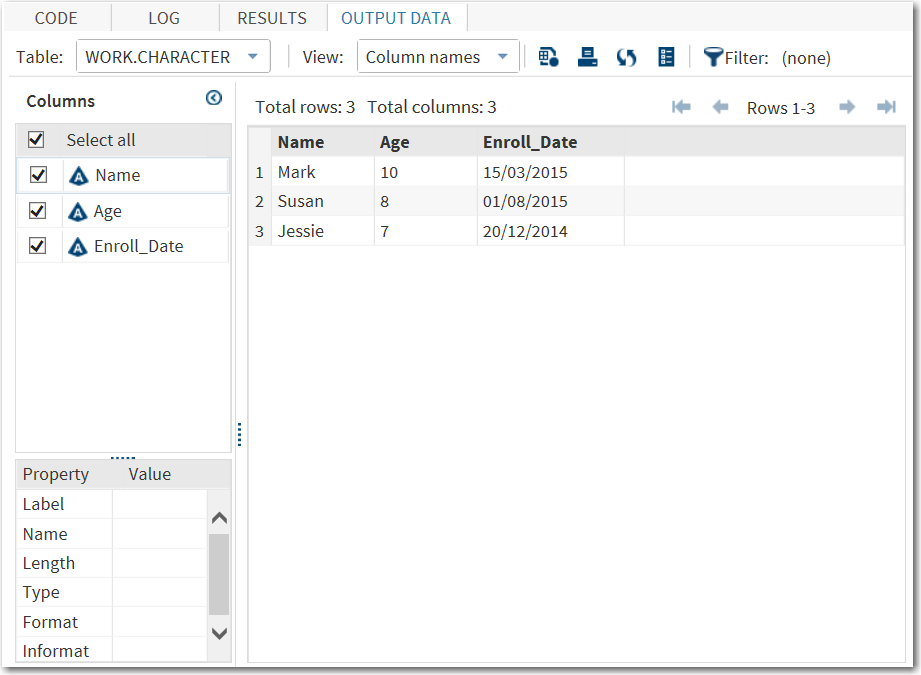This screenshot has height=675, width=921.
Task: Open the column display list icon
Action: click(x=666, y=57)
